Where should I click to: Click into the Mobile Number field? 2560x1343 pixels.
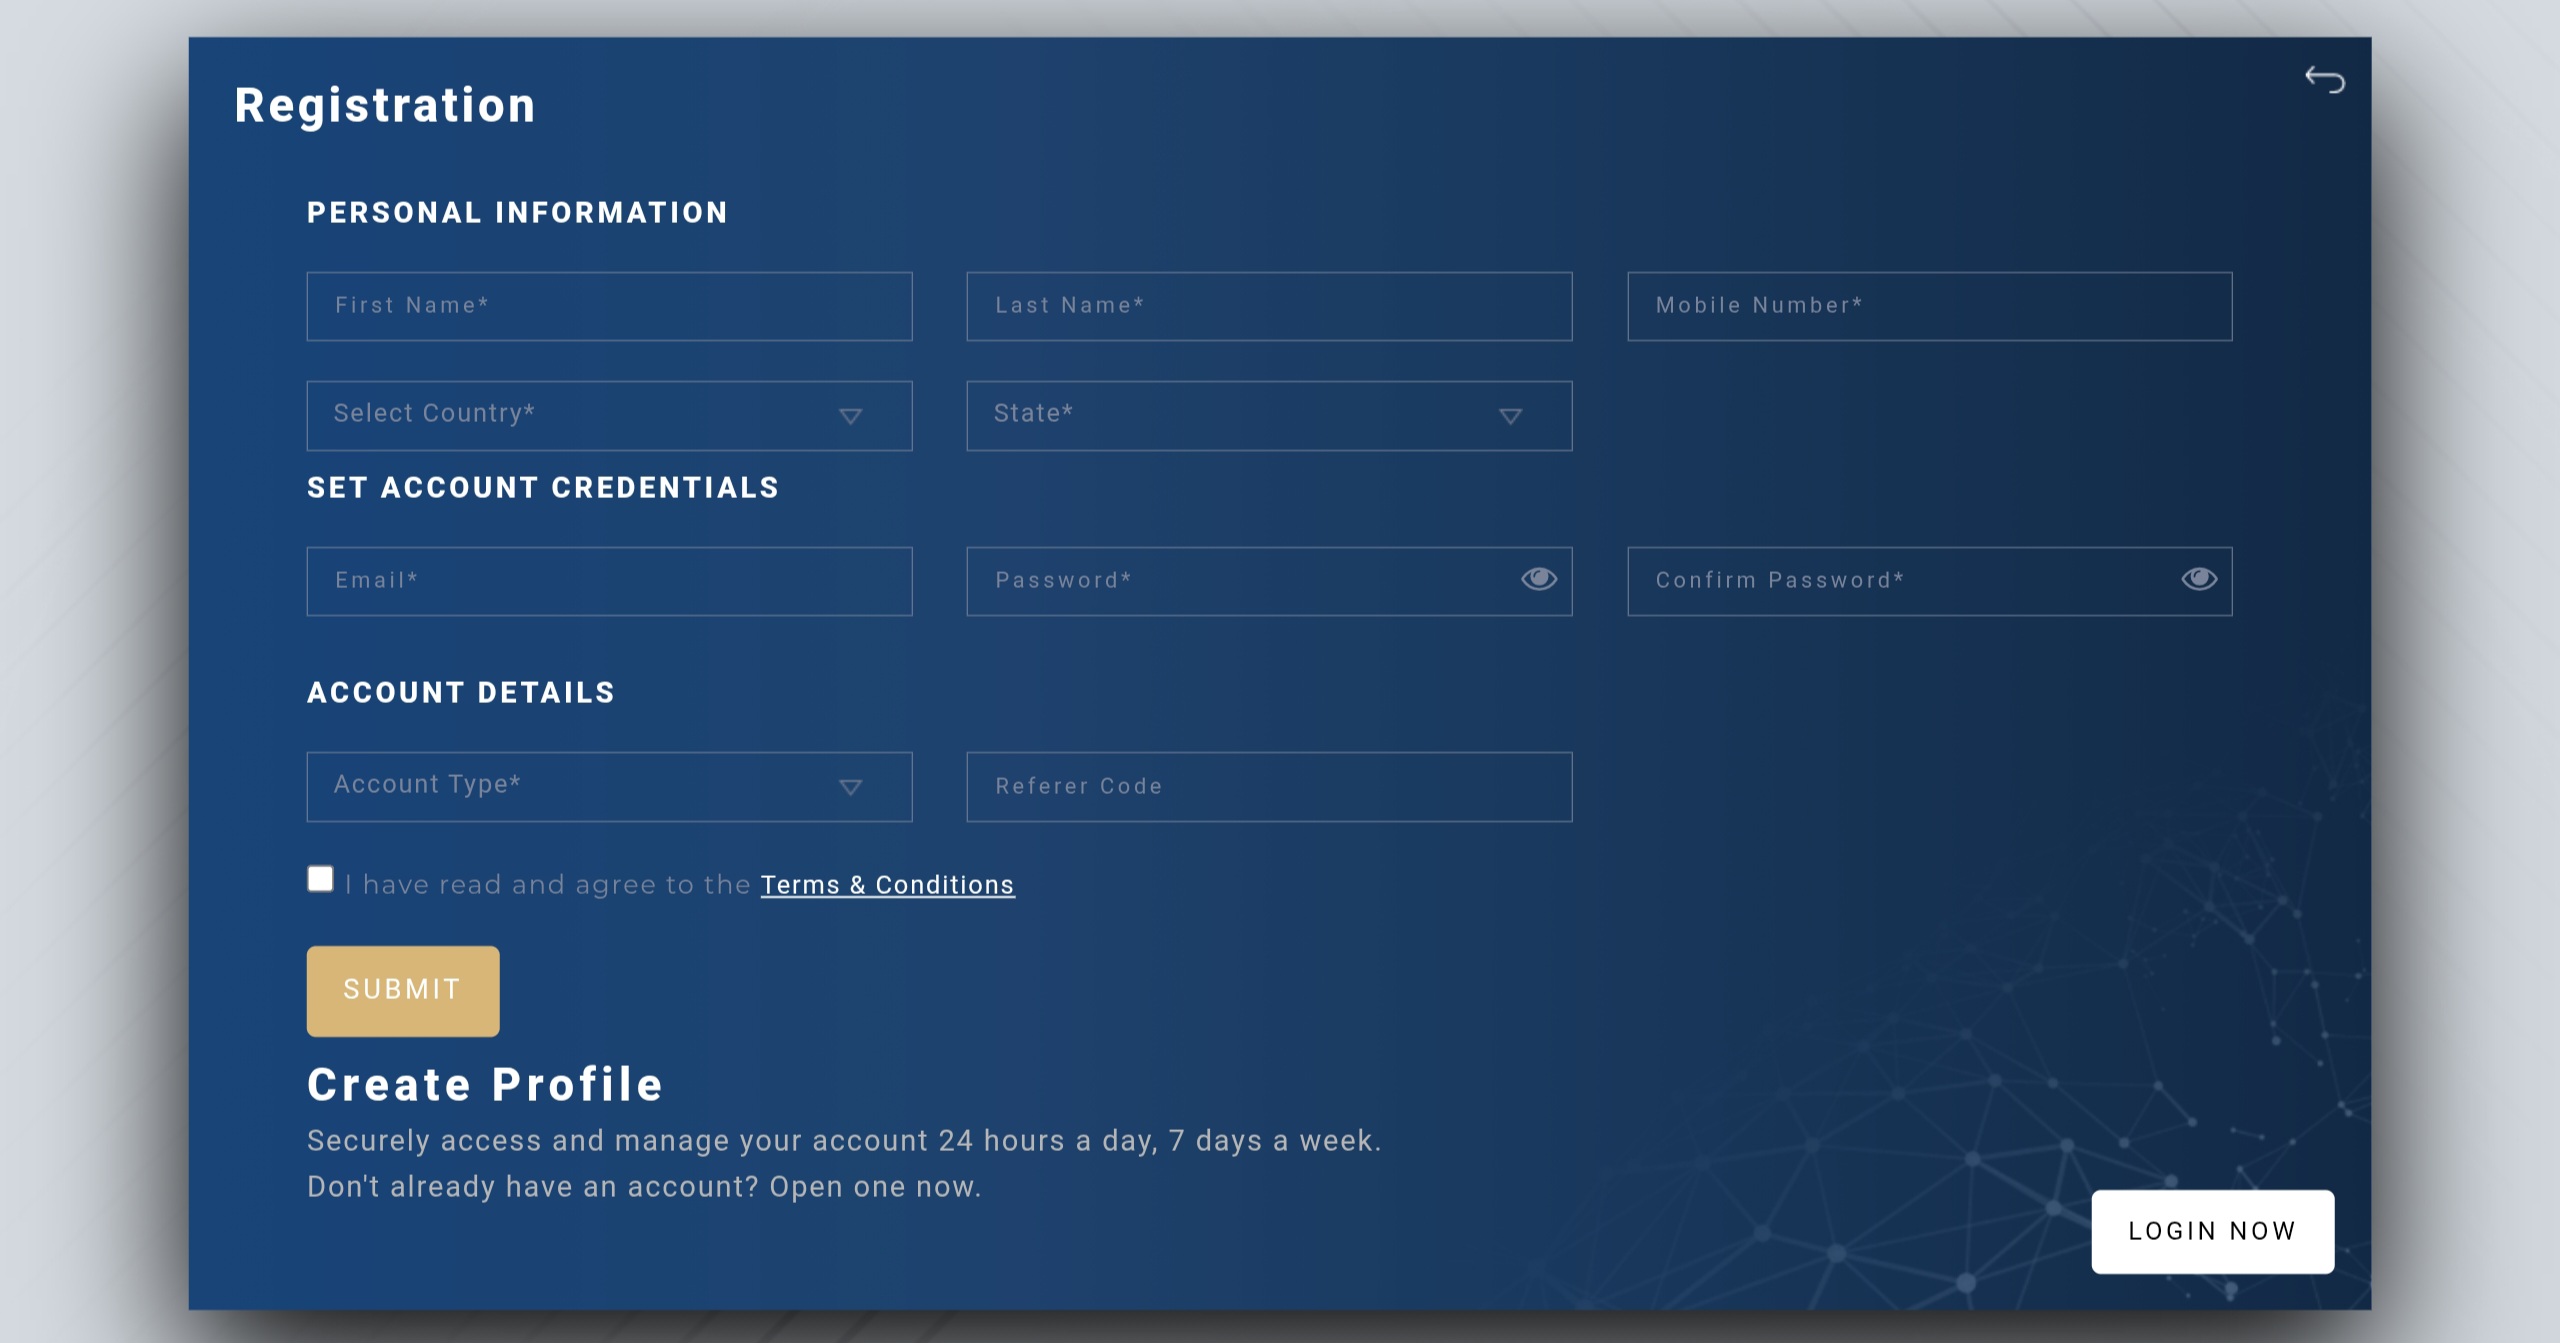[1929, 306]
